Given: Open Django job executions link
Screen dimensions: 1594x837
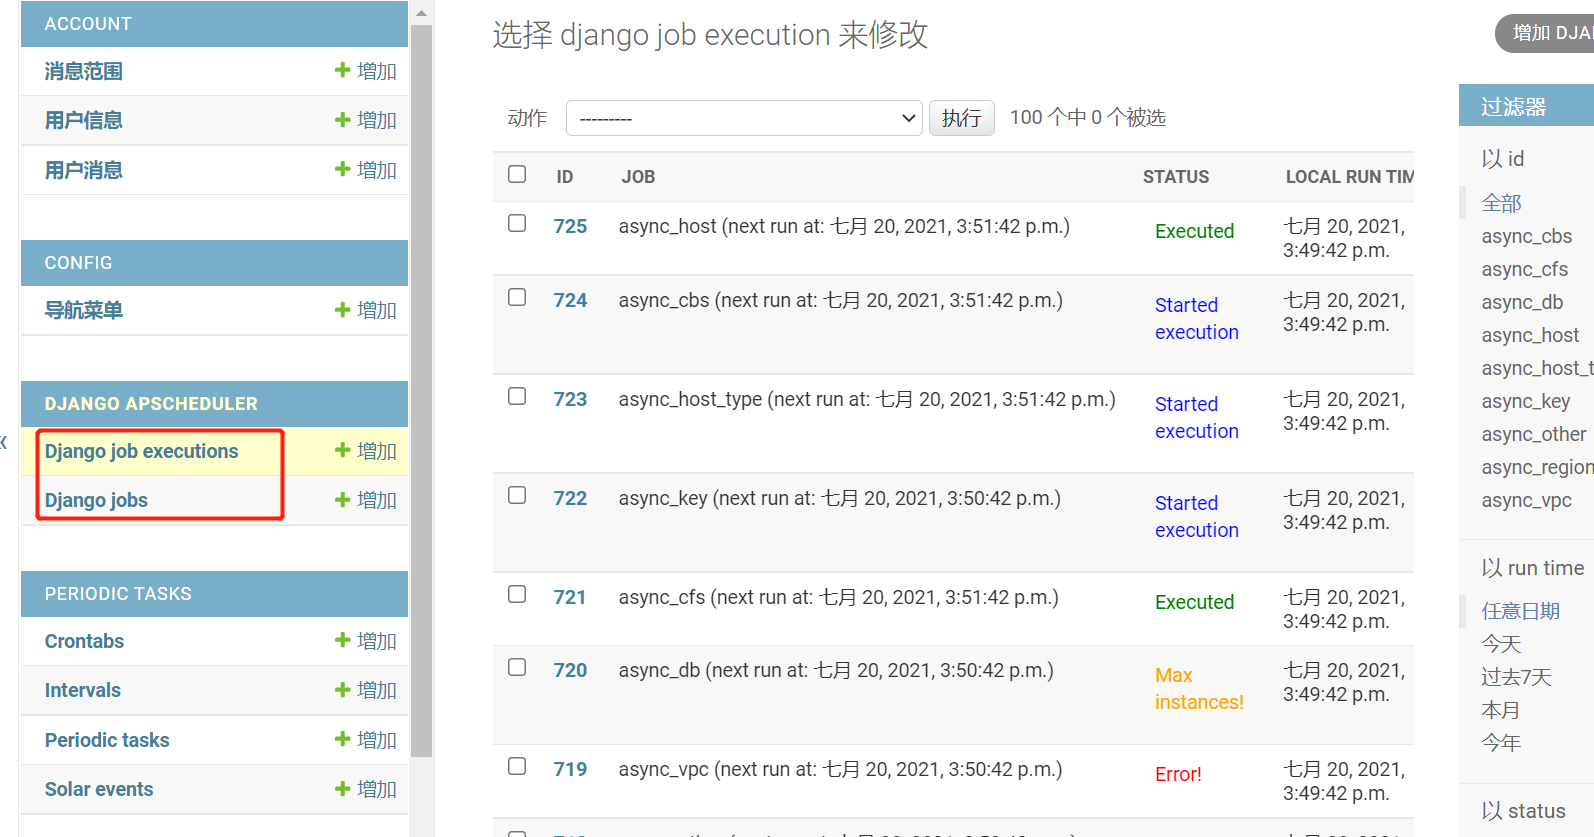Looking at the screenshot, I should (141, 451).
